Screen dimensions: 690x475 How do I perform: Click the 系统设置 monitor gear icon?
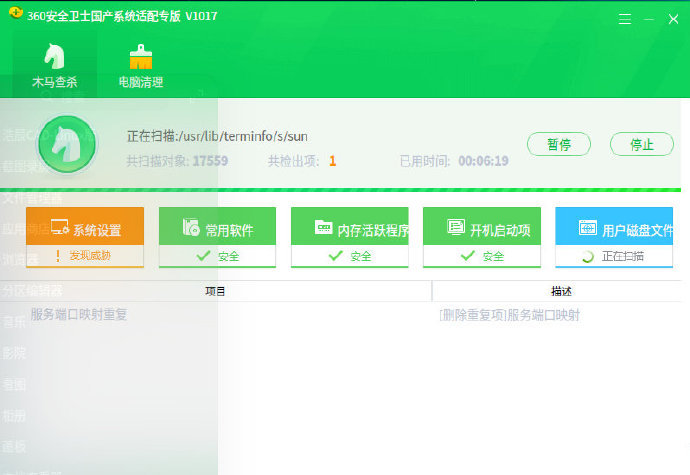tap(59, 227)
